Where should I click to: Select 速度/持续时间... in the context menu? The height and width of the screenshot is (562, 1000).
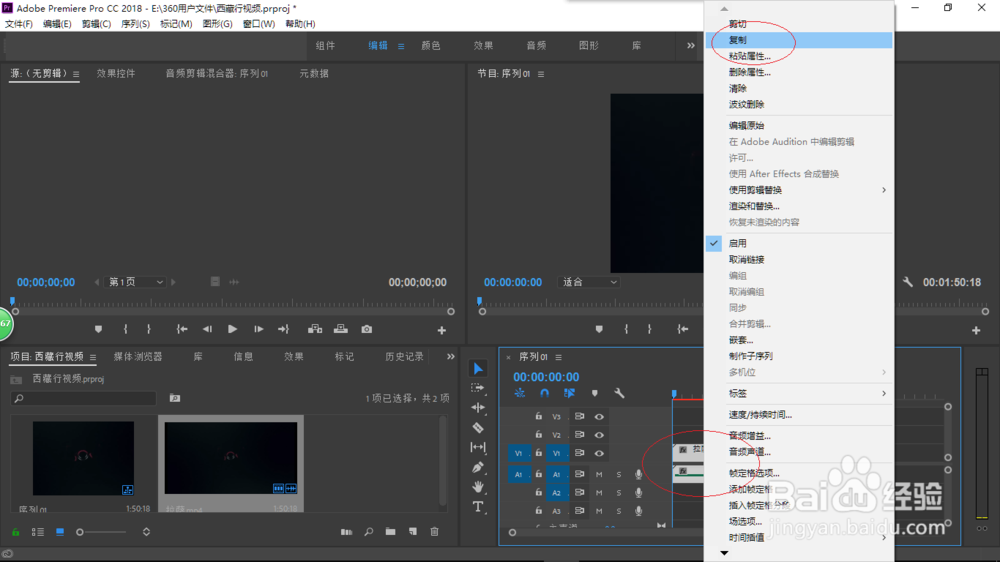[799, 415]
